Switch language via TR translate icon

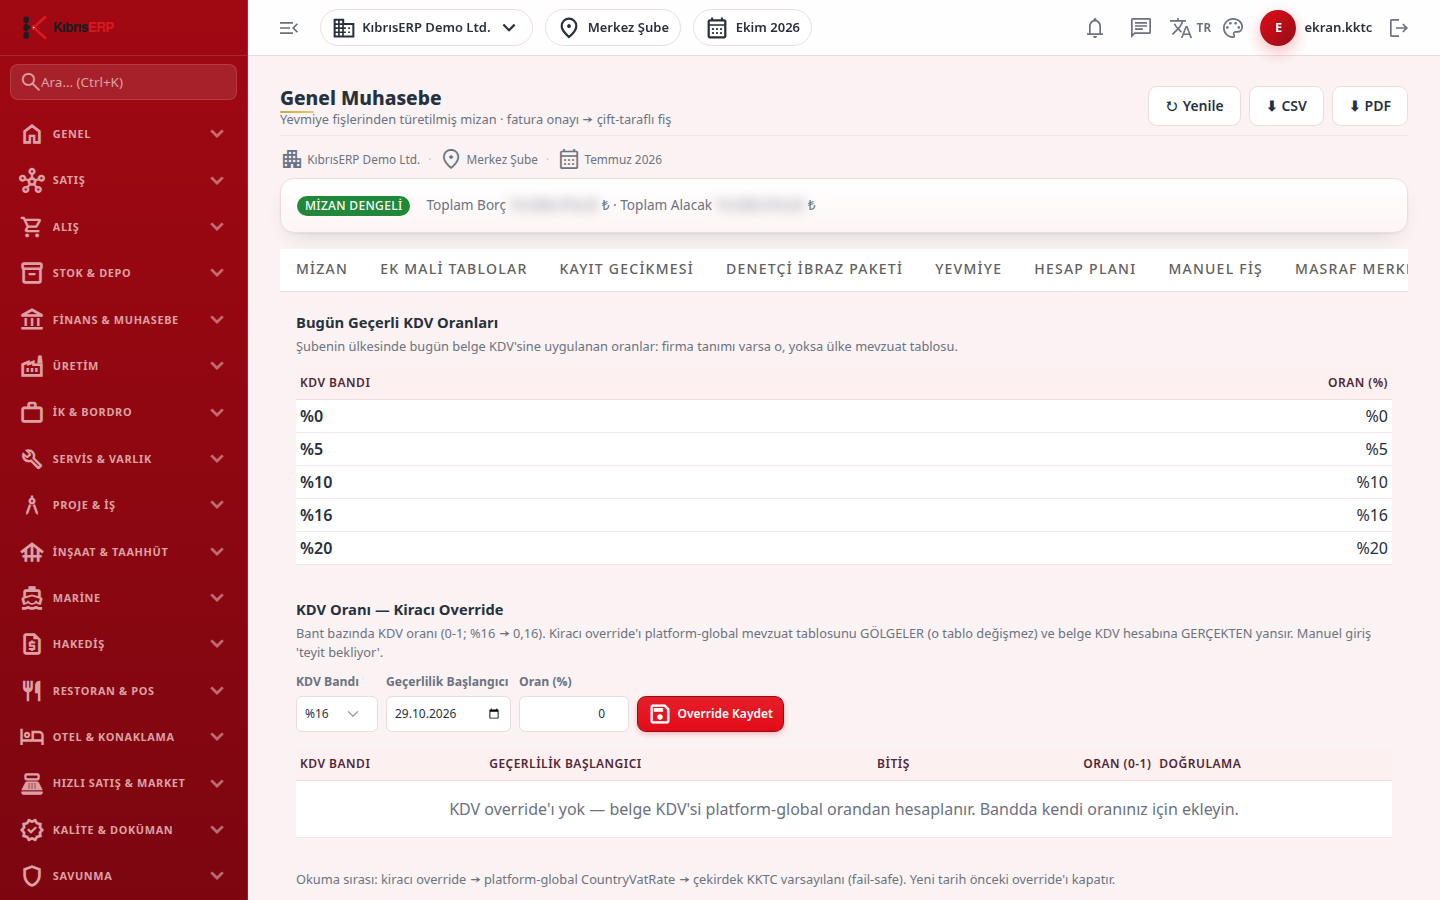[x=1190, y=28]
